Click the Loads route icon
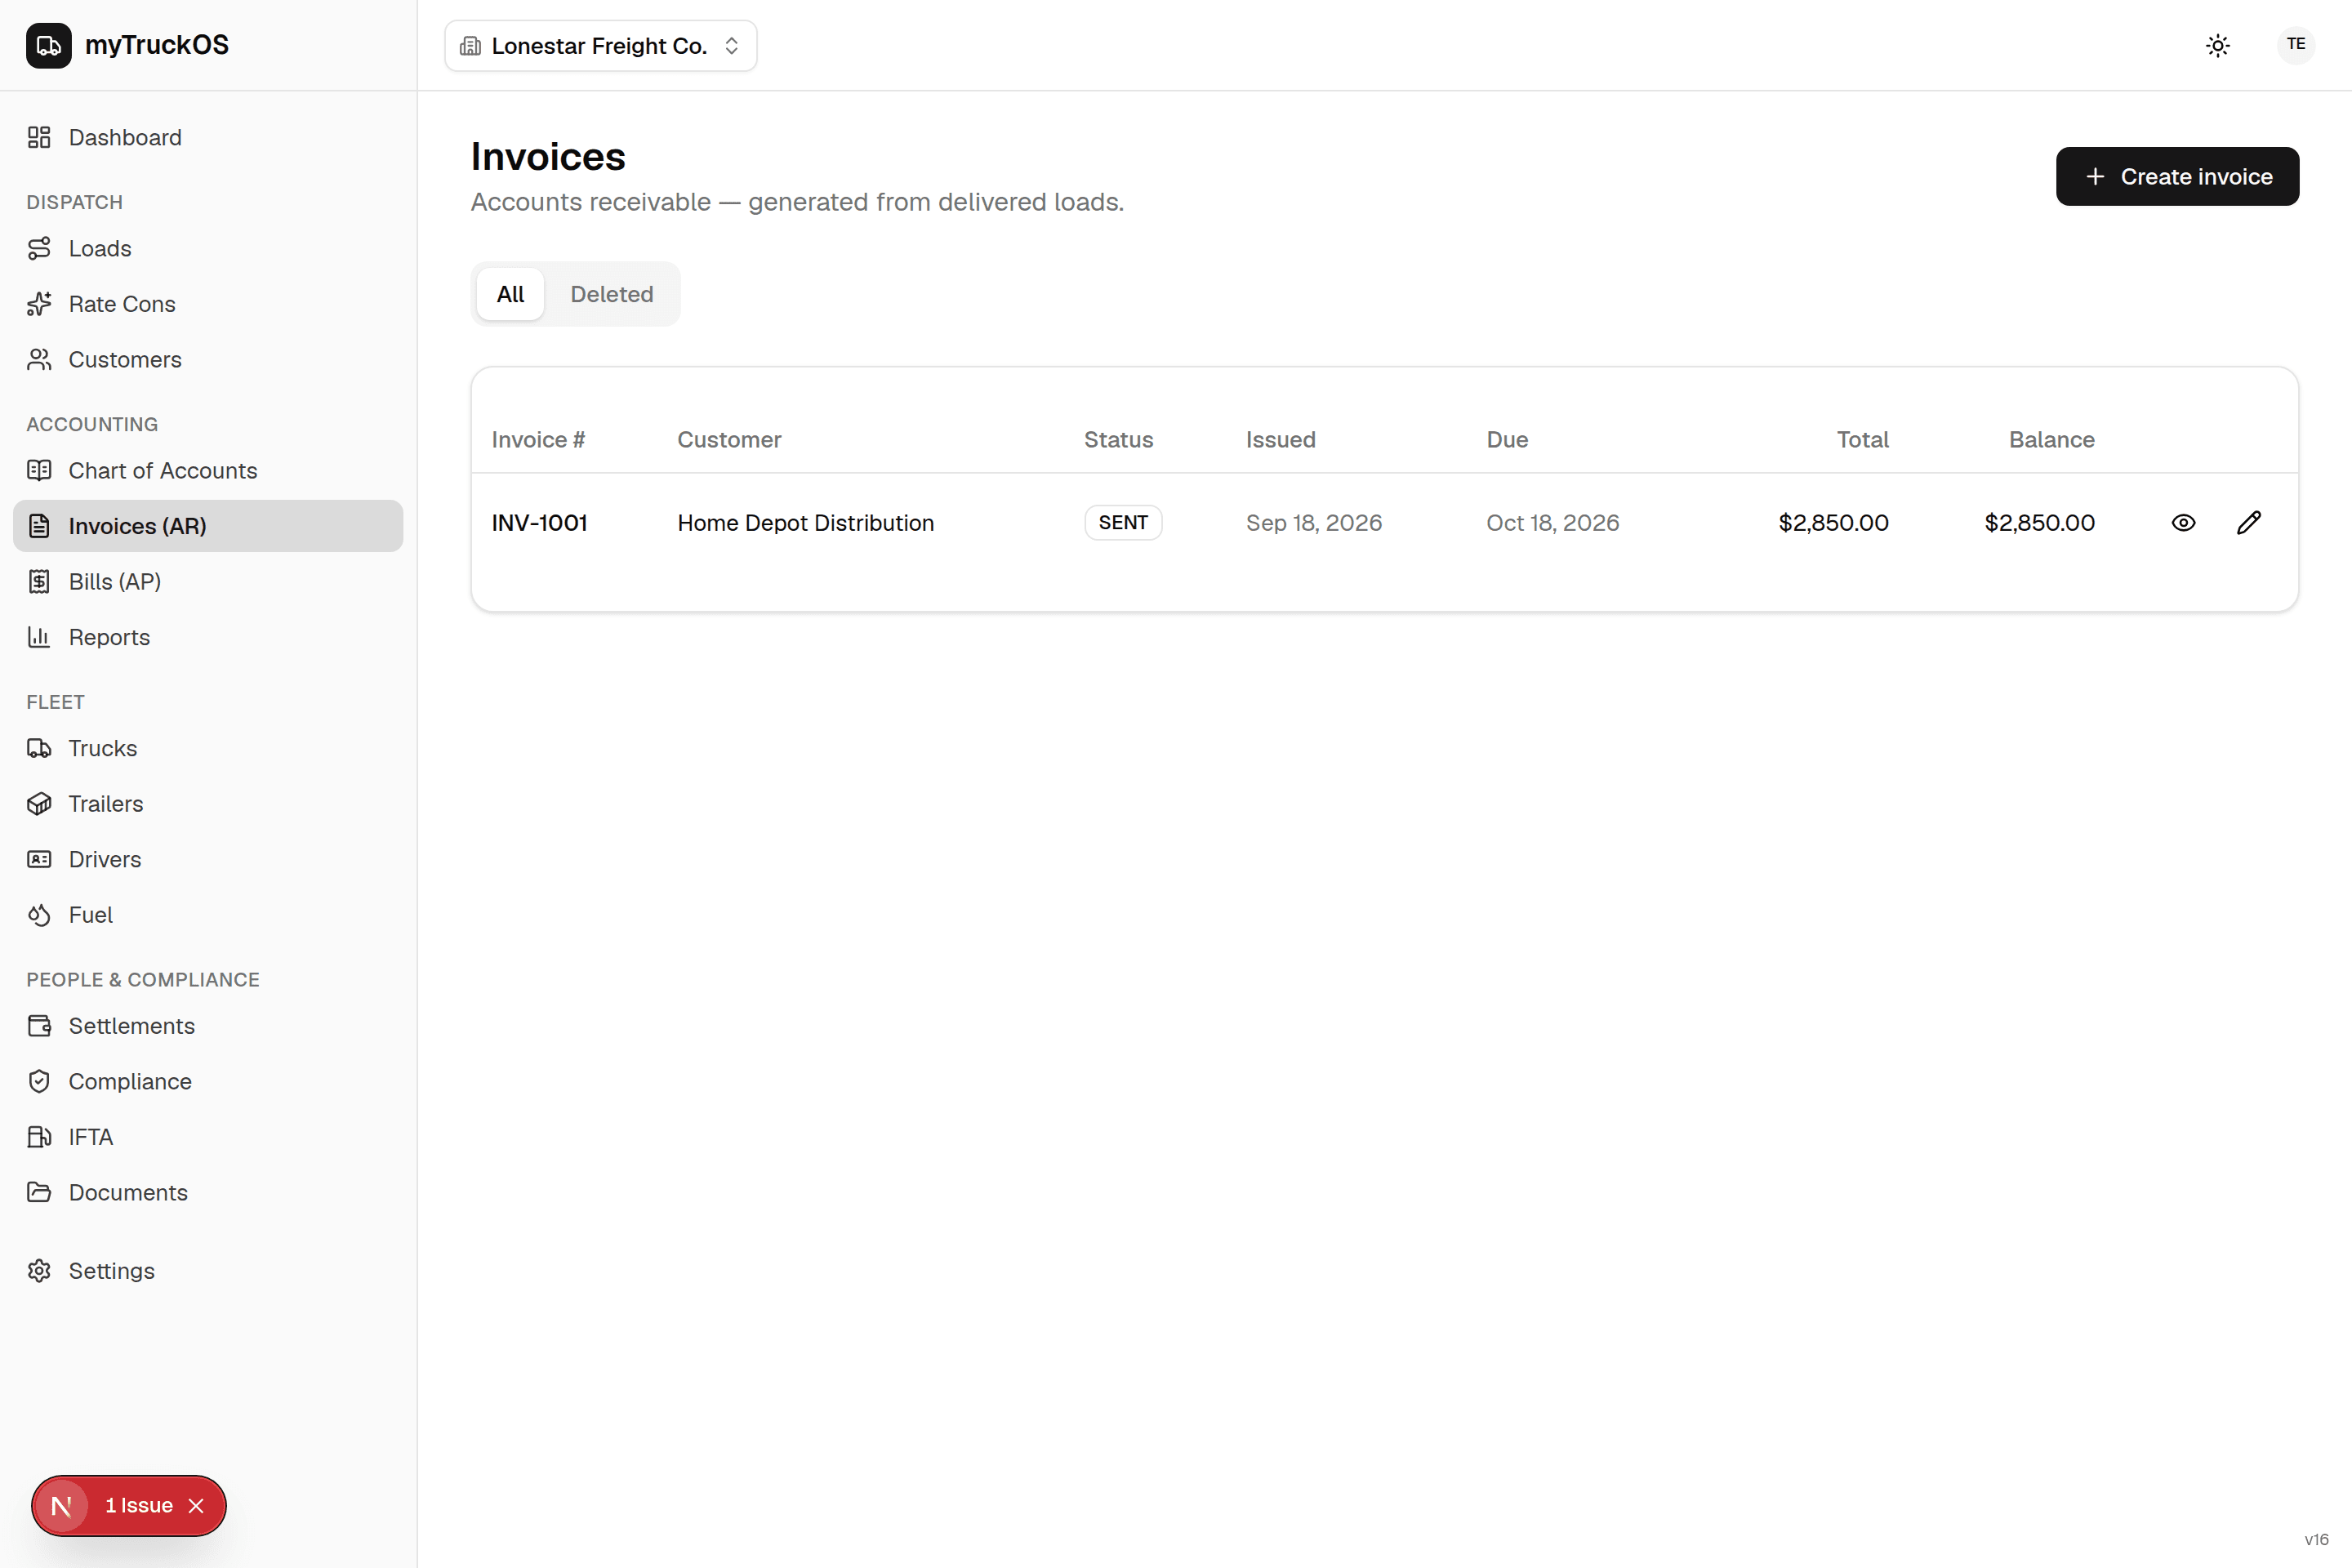The width and height of the screenshot is (2352, 1568). point(39,248)
